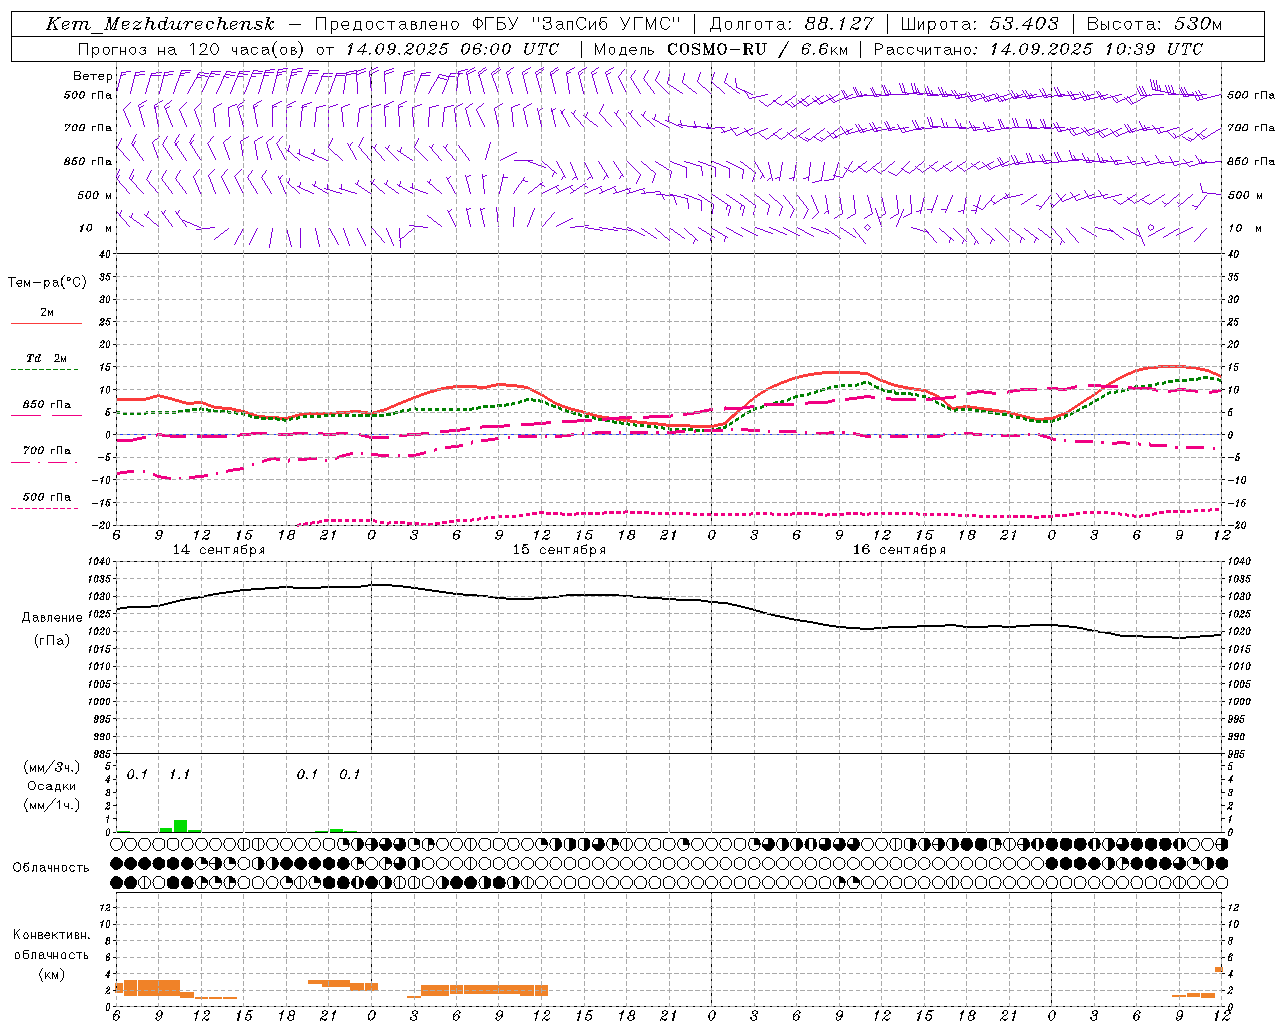Screen dimensions: 1280x1024
Task: Select the (мм/1ч.) precipitation unit label
Action: (x=52, y=805)
